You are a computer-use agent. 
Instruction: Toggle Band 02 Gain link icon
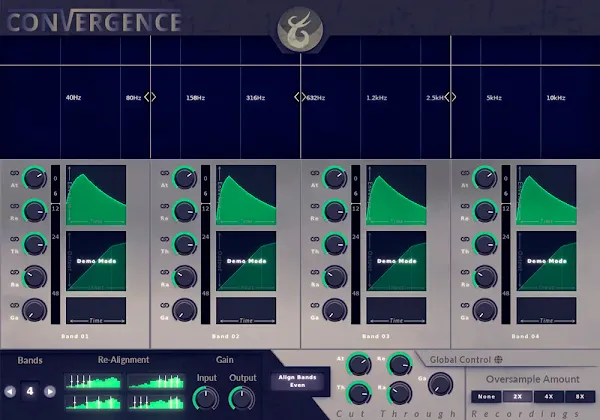(165, 305)
